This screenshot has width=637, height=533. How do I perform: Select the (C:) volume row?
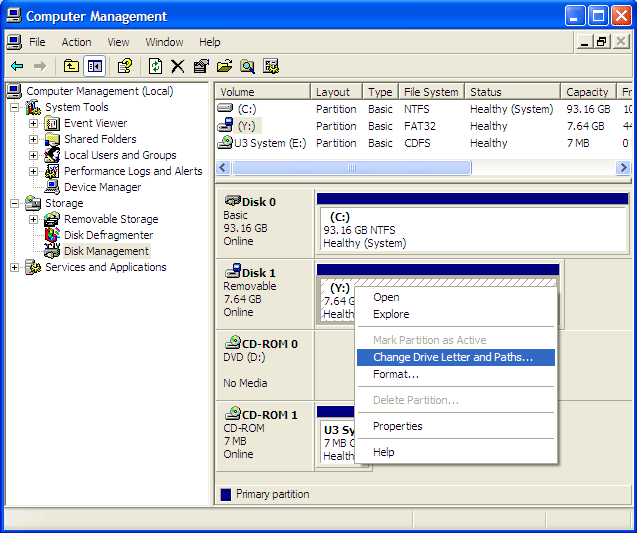pyautogui.click(x=423, y=109)
